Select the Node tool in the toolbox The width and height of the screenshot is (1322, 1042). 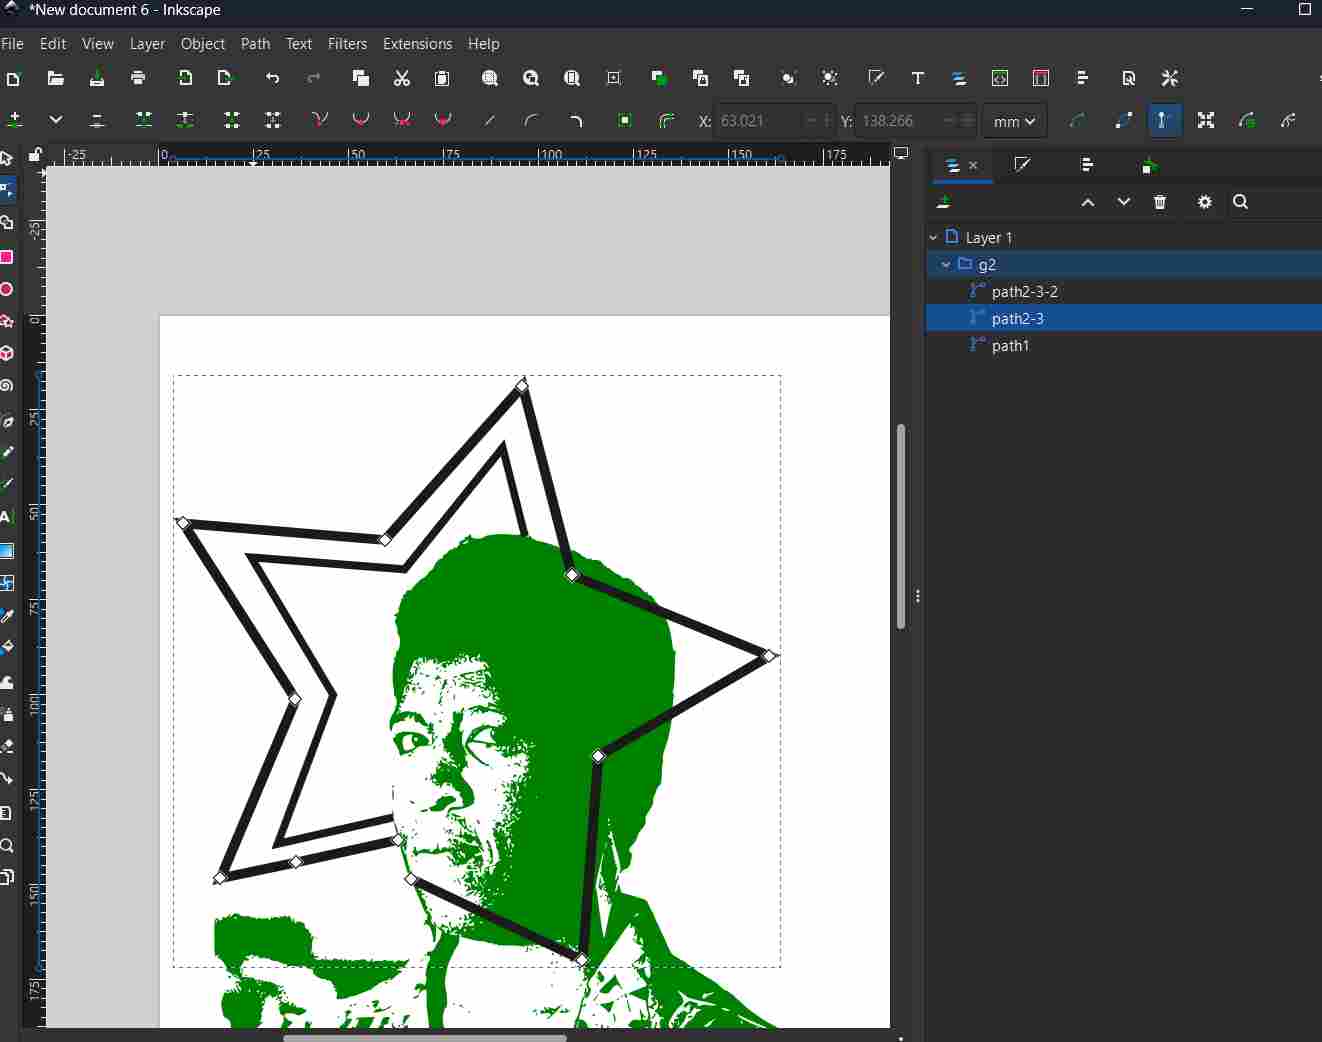tap(8, 189)
